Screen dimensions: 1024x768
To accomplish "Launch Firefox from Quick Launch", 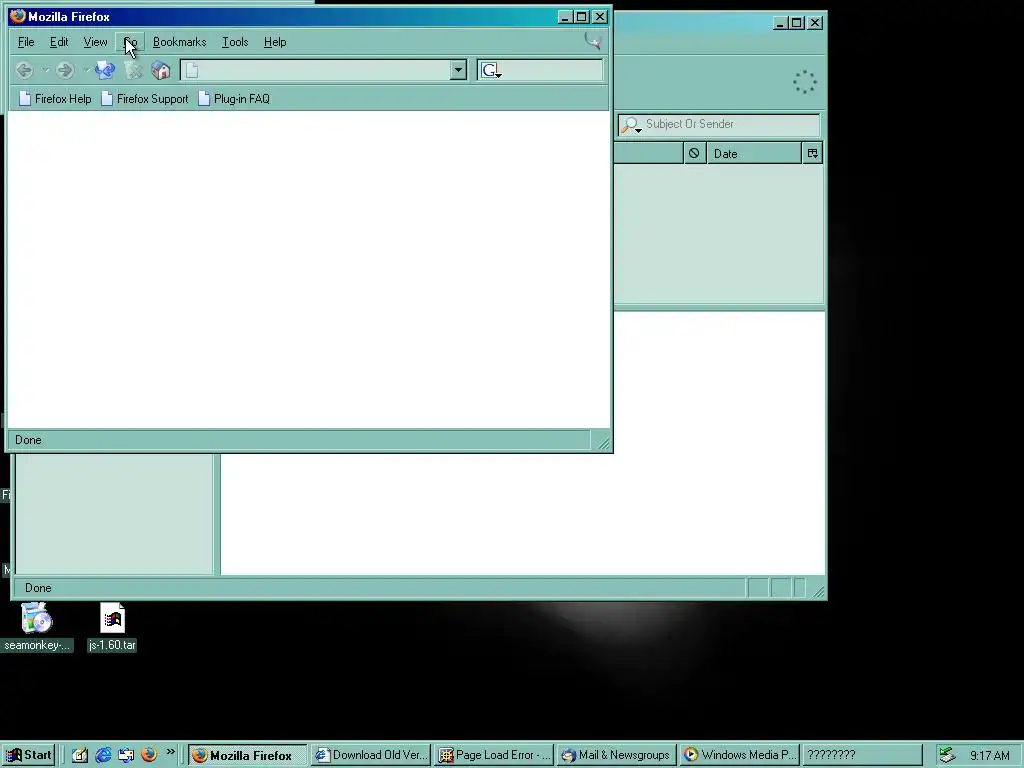I will coord(149,755).
